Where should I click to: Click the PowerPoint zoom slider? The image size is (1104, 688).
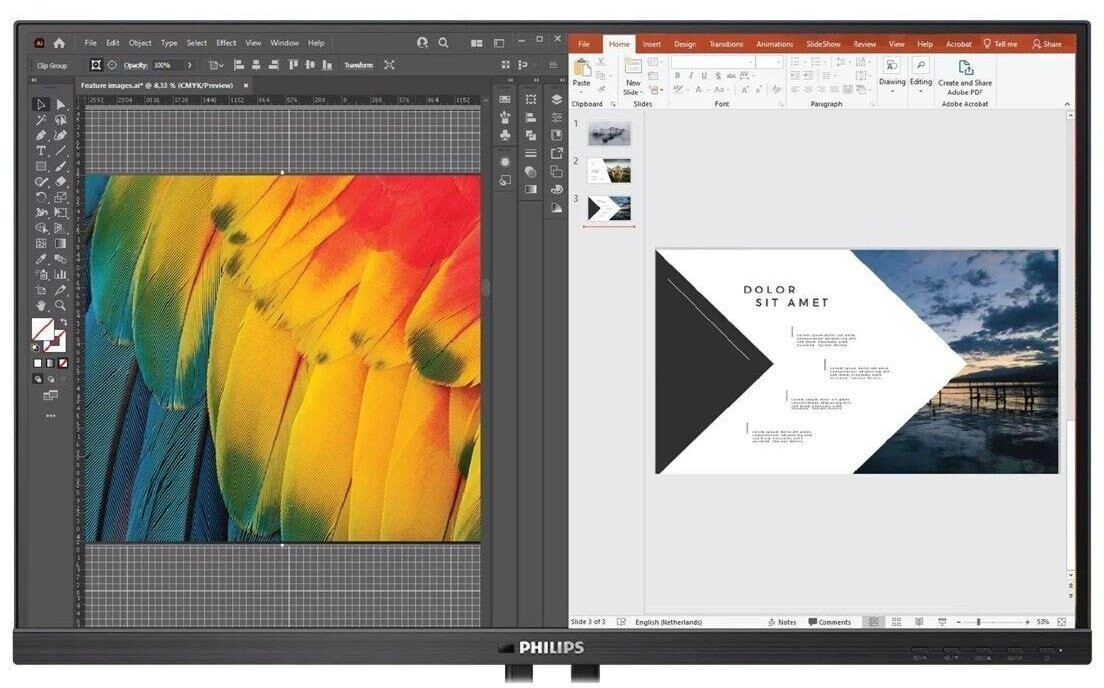tap(978, 622)
